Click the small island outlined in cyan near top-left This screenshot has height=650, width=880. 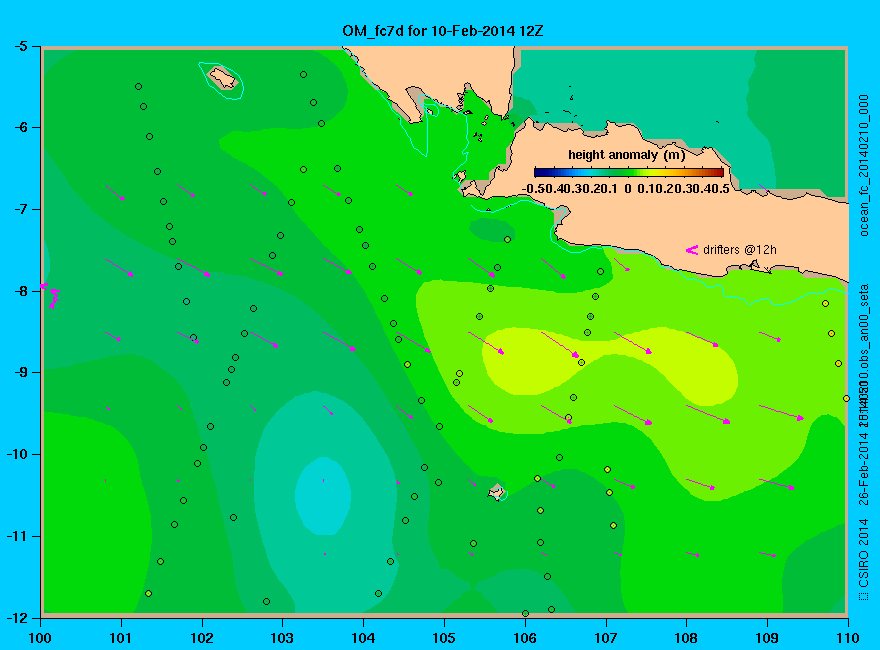point(222,78)
